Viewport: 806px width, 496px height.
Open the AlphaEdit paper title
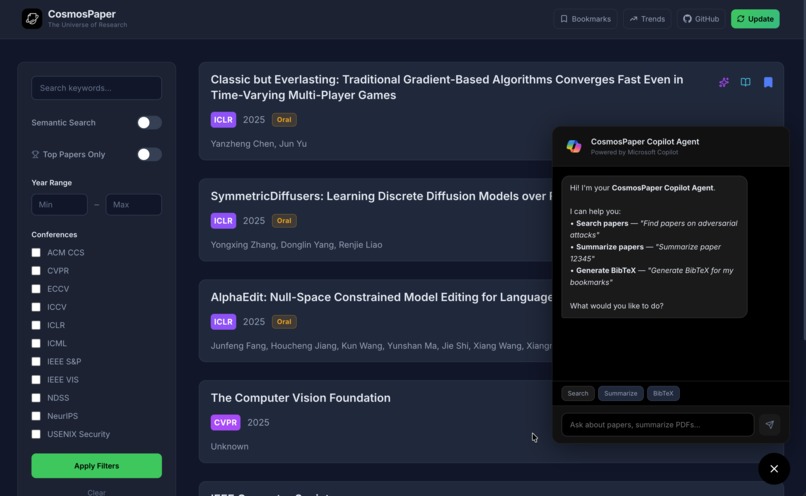381,297
